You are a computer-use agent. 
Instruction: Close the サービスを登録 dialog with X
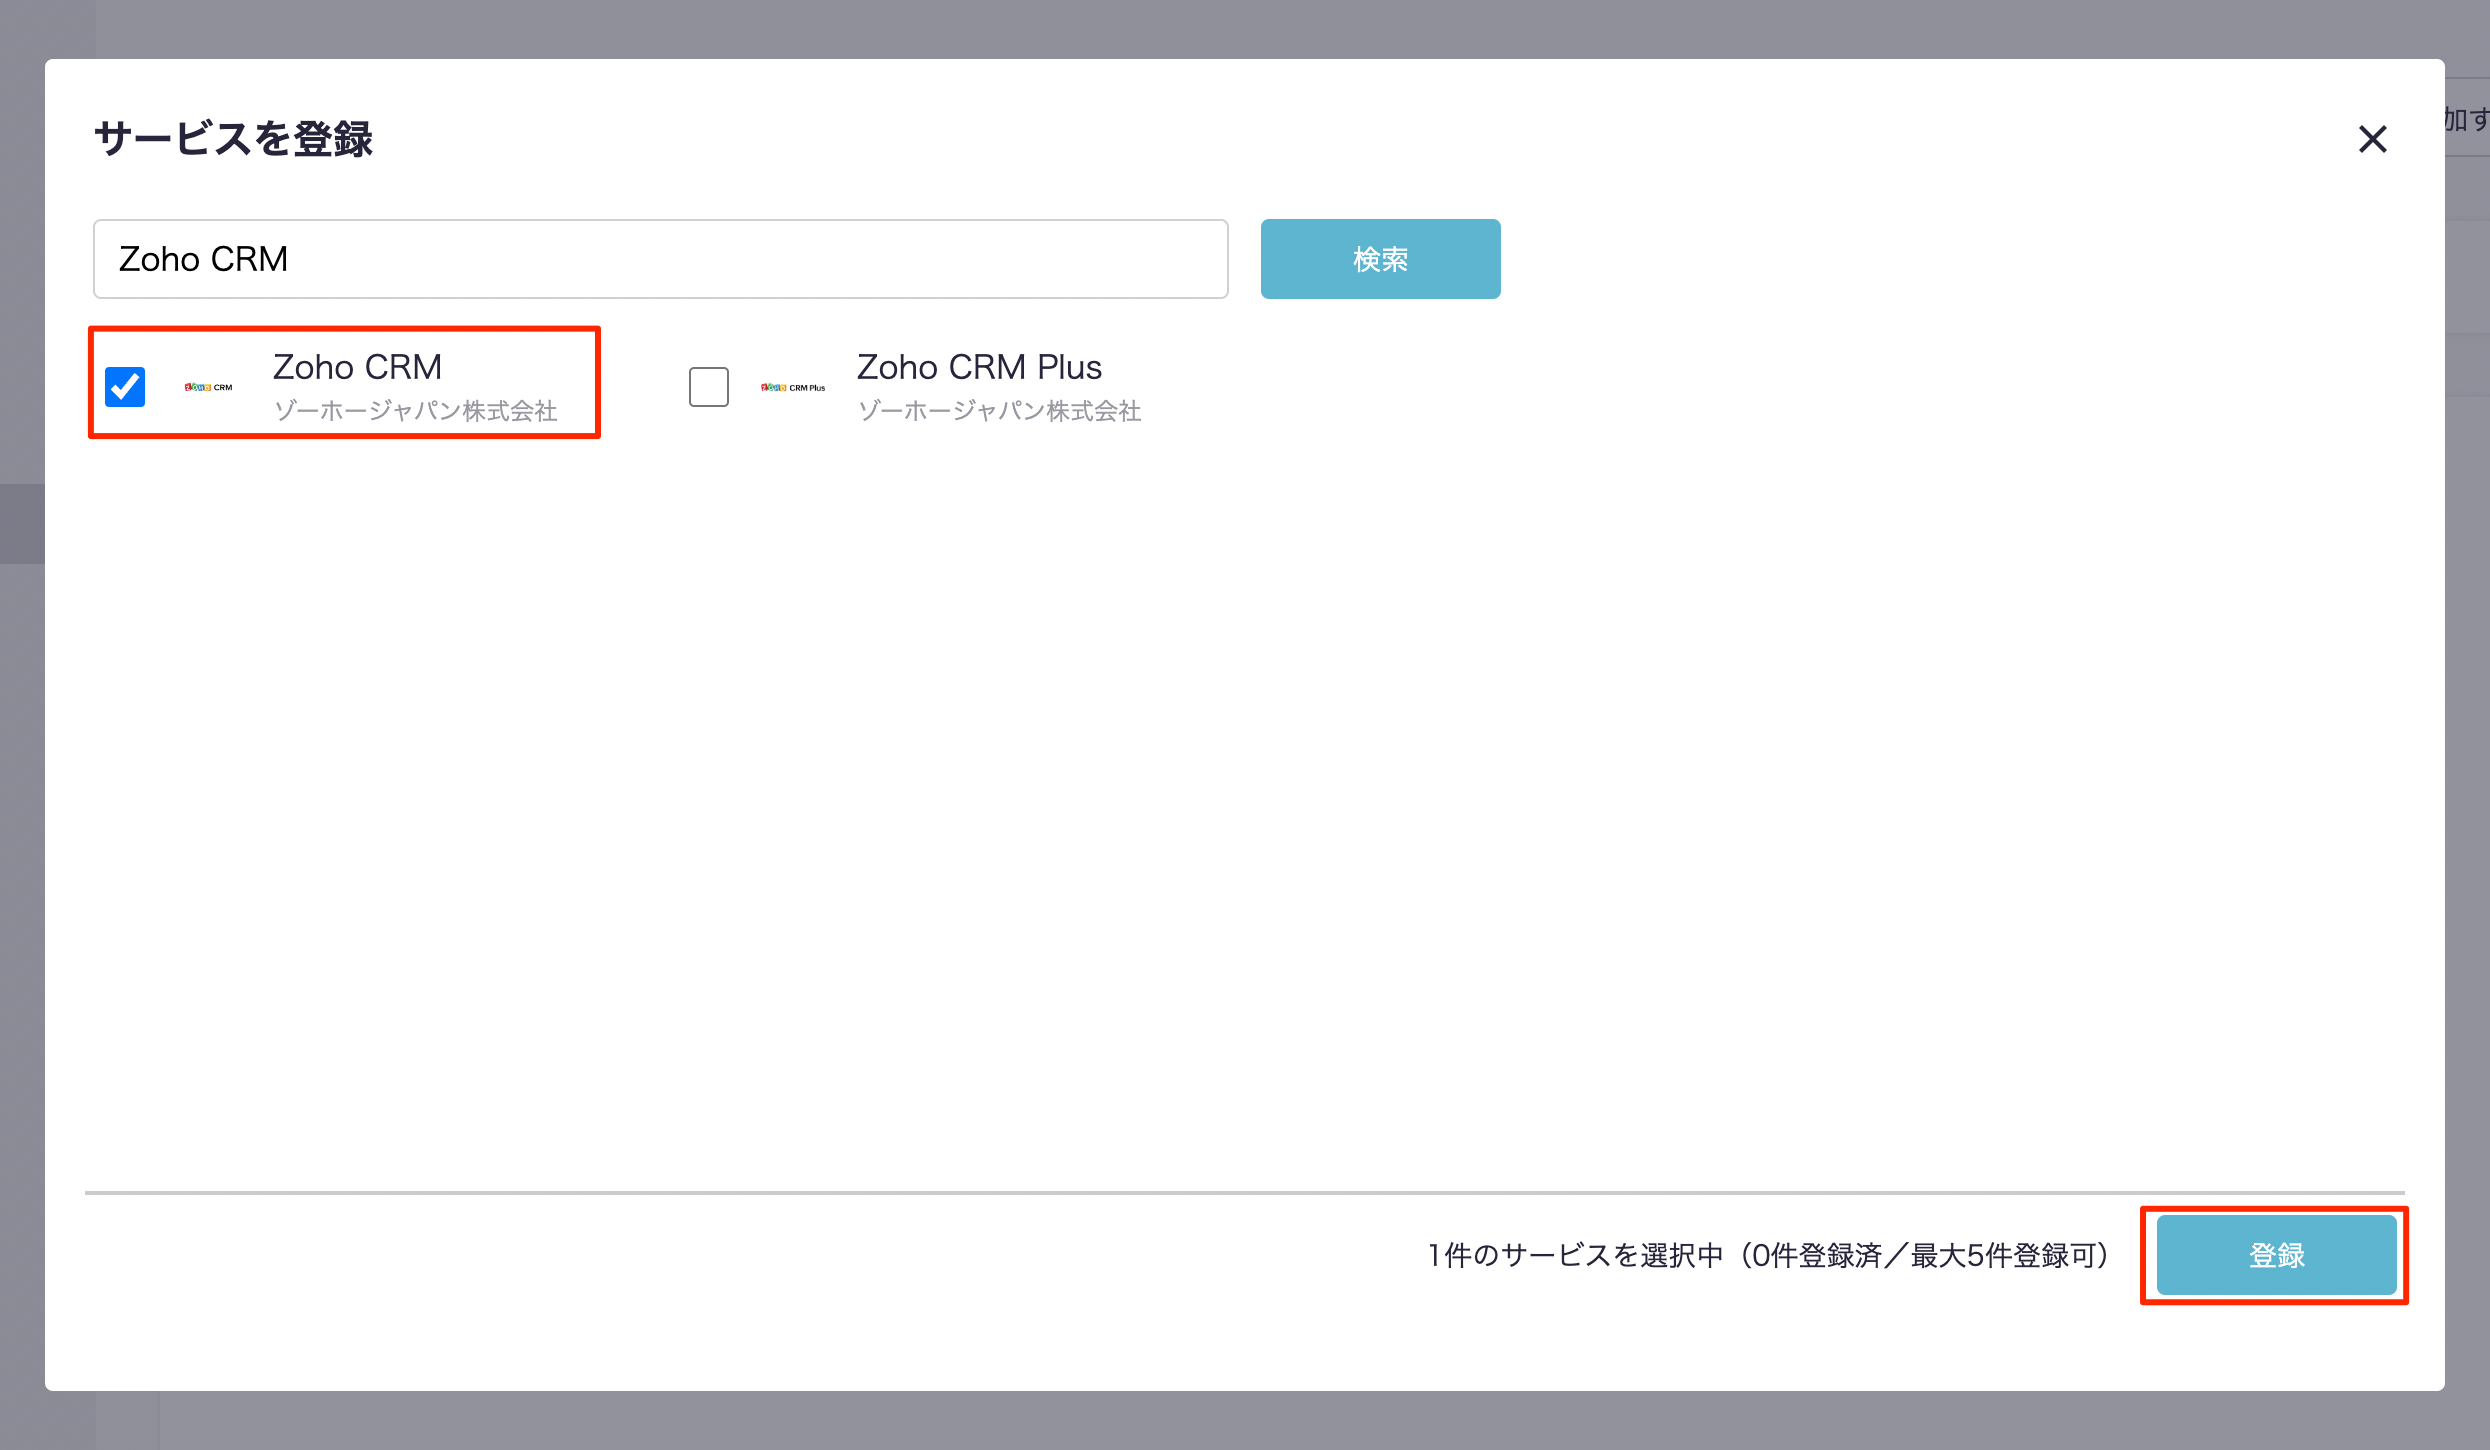click(2372, 139)
